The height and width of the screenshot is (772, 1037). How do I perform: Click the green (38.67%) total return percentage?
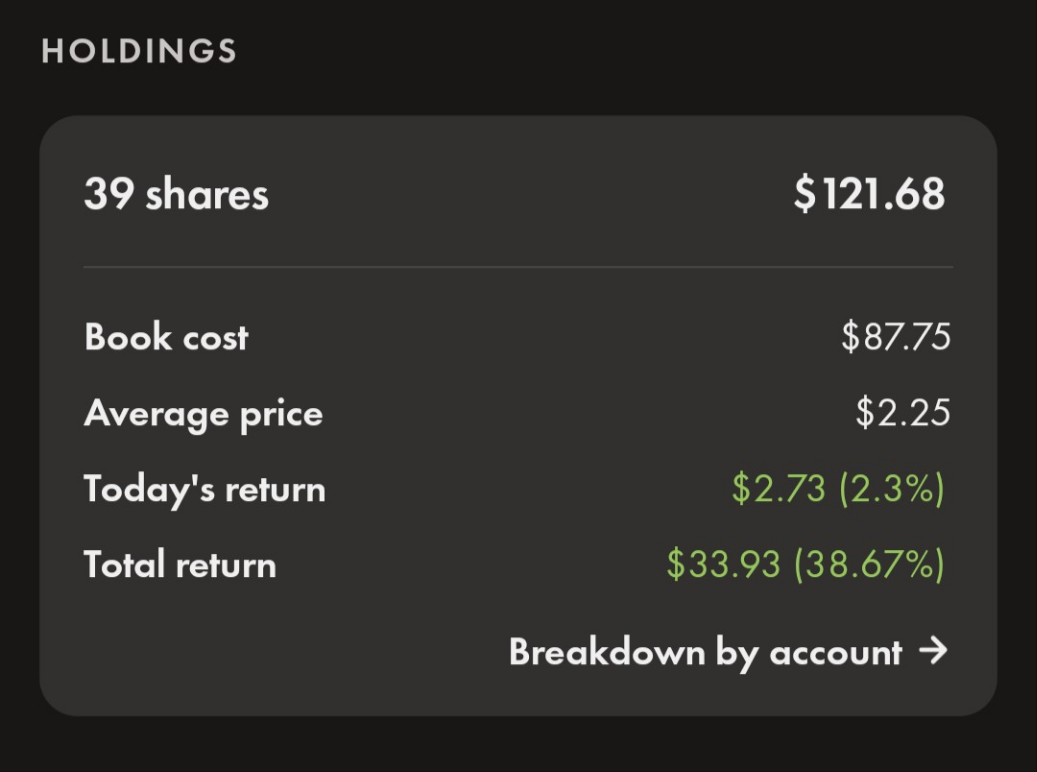click(x=869, y=565)
